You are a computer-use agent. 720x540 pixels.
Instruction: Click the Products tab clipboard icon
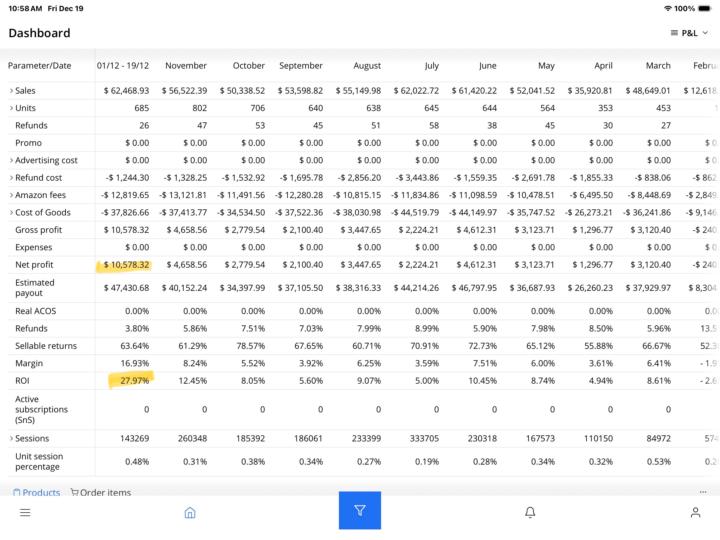click(x=16, y=492)
